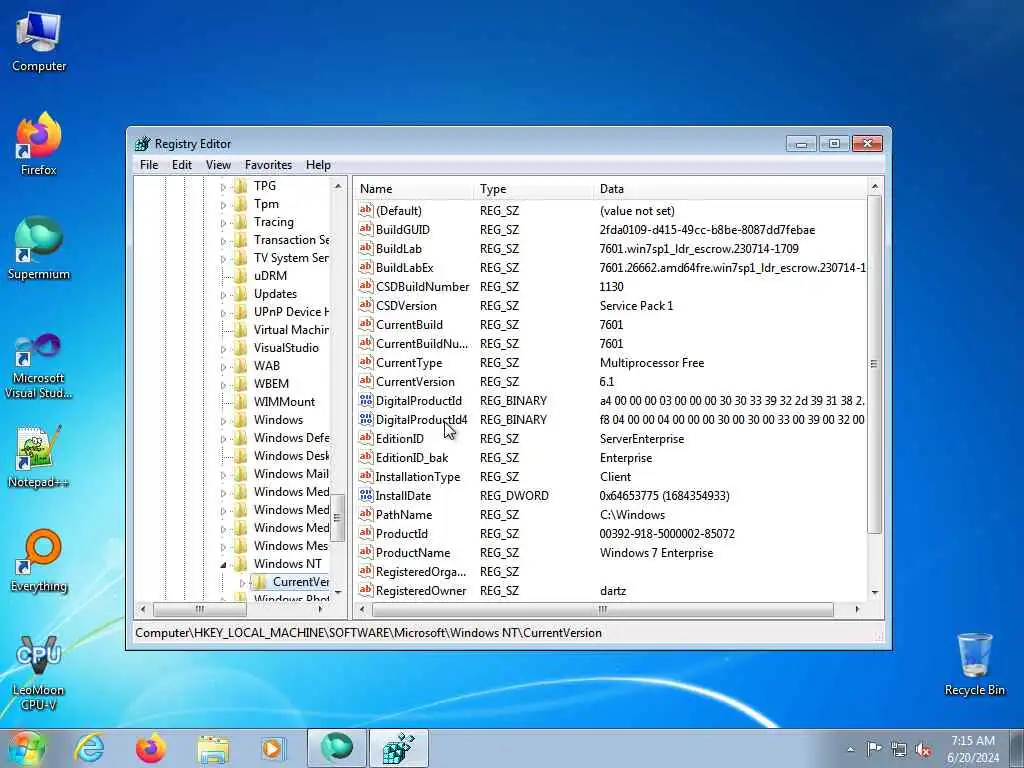Click the registry path in status bar

tap(368, 632)
